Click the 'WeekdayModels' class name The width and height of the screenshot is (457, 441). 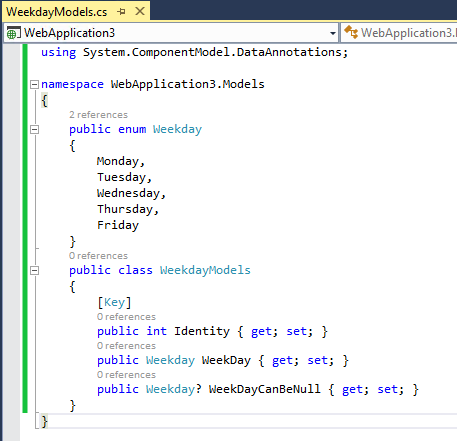205,270
